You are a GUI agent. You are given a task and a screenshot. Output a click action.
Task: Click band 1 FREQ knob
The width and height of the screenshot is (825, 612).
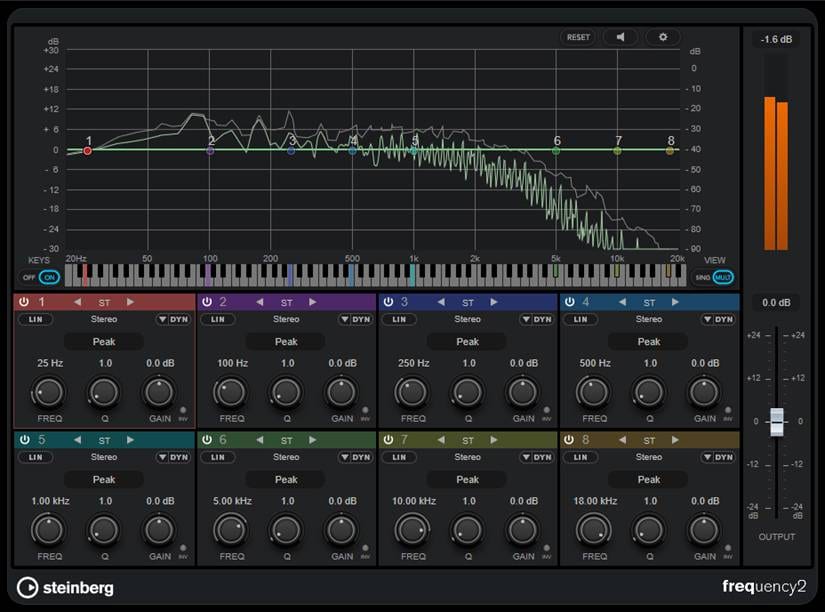click(x=49, y=393)
